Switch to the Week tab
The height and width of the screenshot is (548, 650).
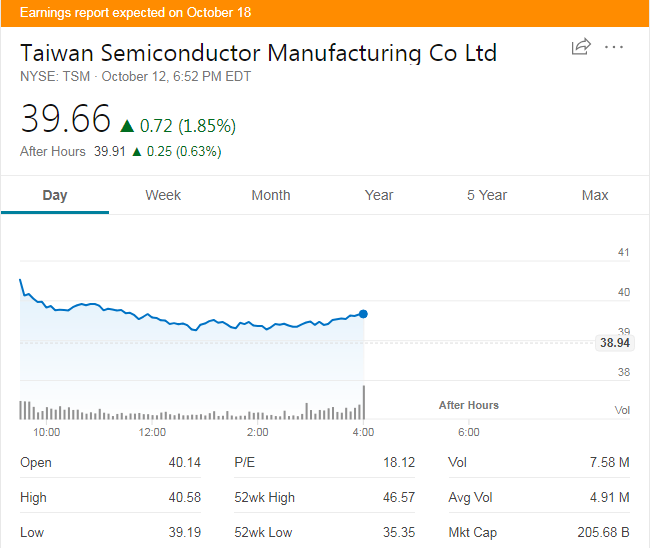click(163, 195)
